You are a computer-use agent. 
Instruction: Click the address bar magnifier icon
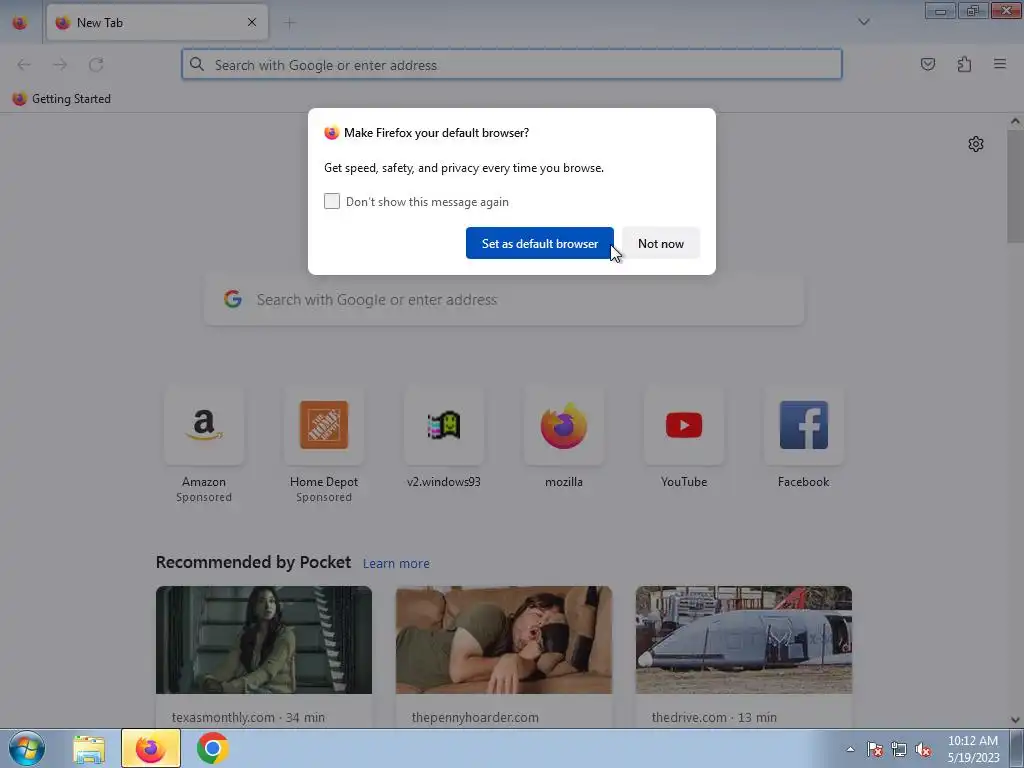197,64
